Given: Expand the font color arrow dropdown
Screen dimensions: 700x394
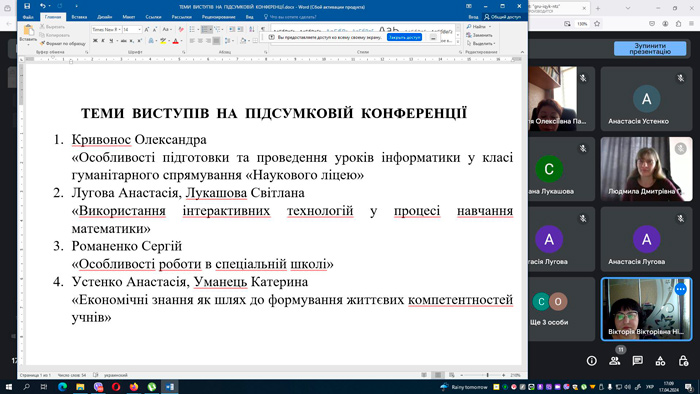Looking at the screenshot, I should point(181,41).
